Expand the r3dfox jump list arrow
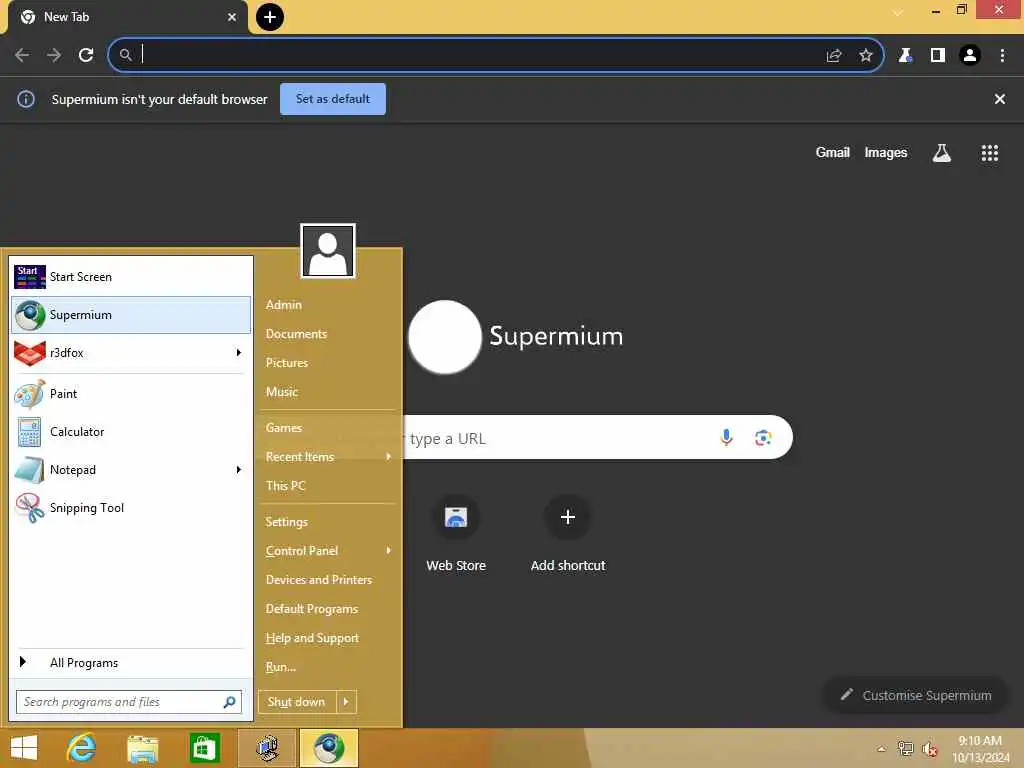1024x768 pixels. [x=239, y=353]
